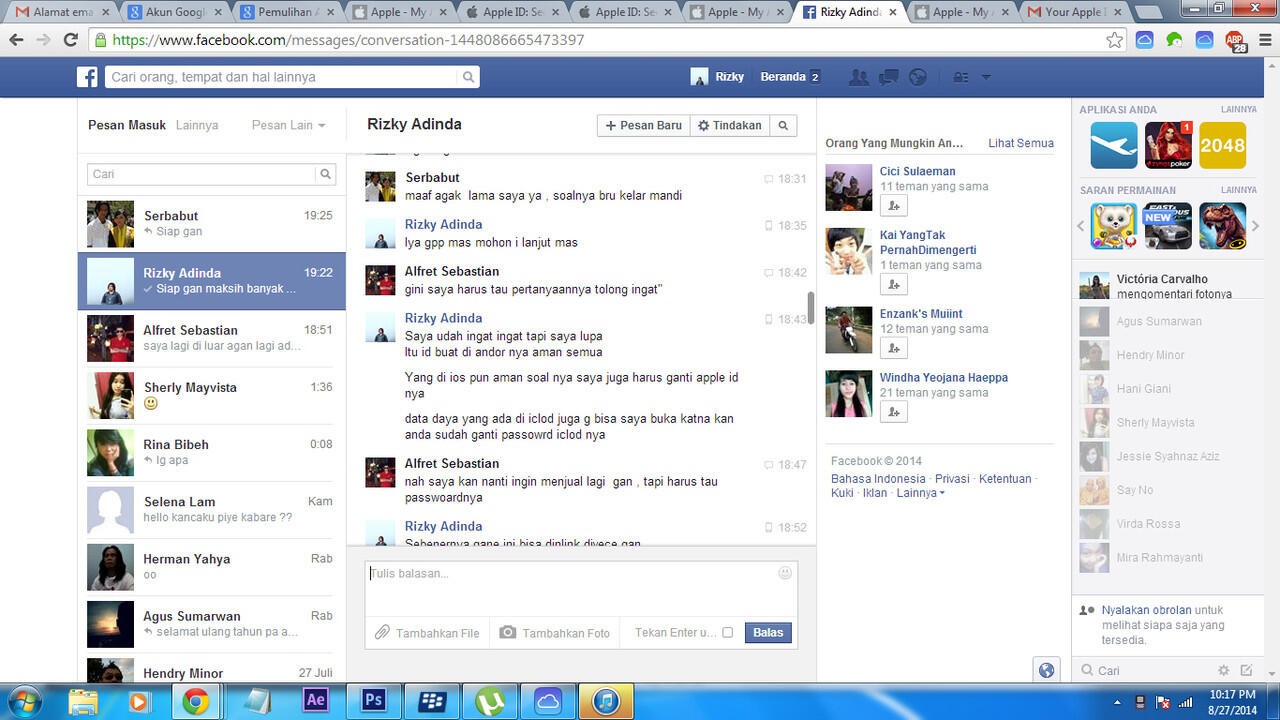Open Herman Yahya conversation in list

click(212, 566)
